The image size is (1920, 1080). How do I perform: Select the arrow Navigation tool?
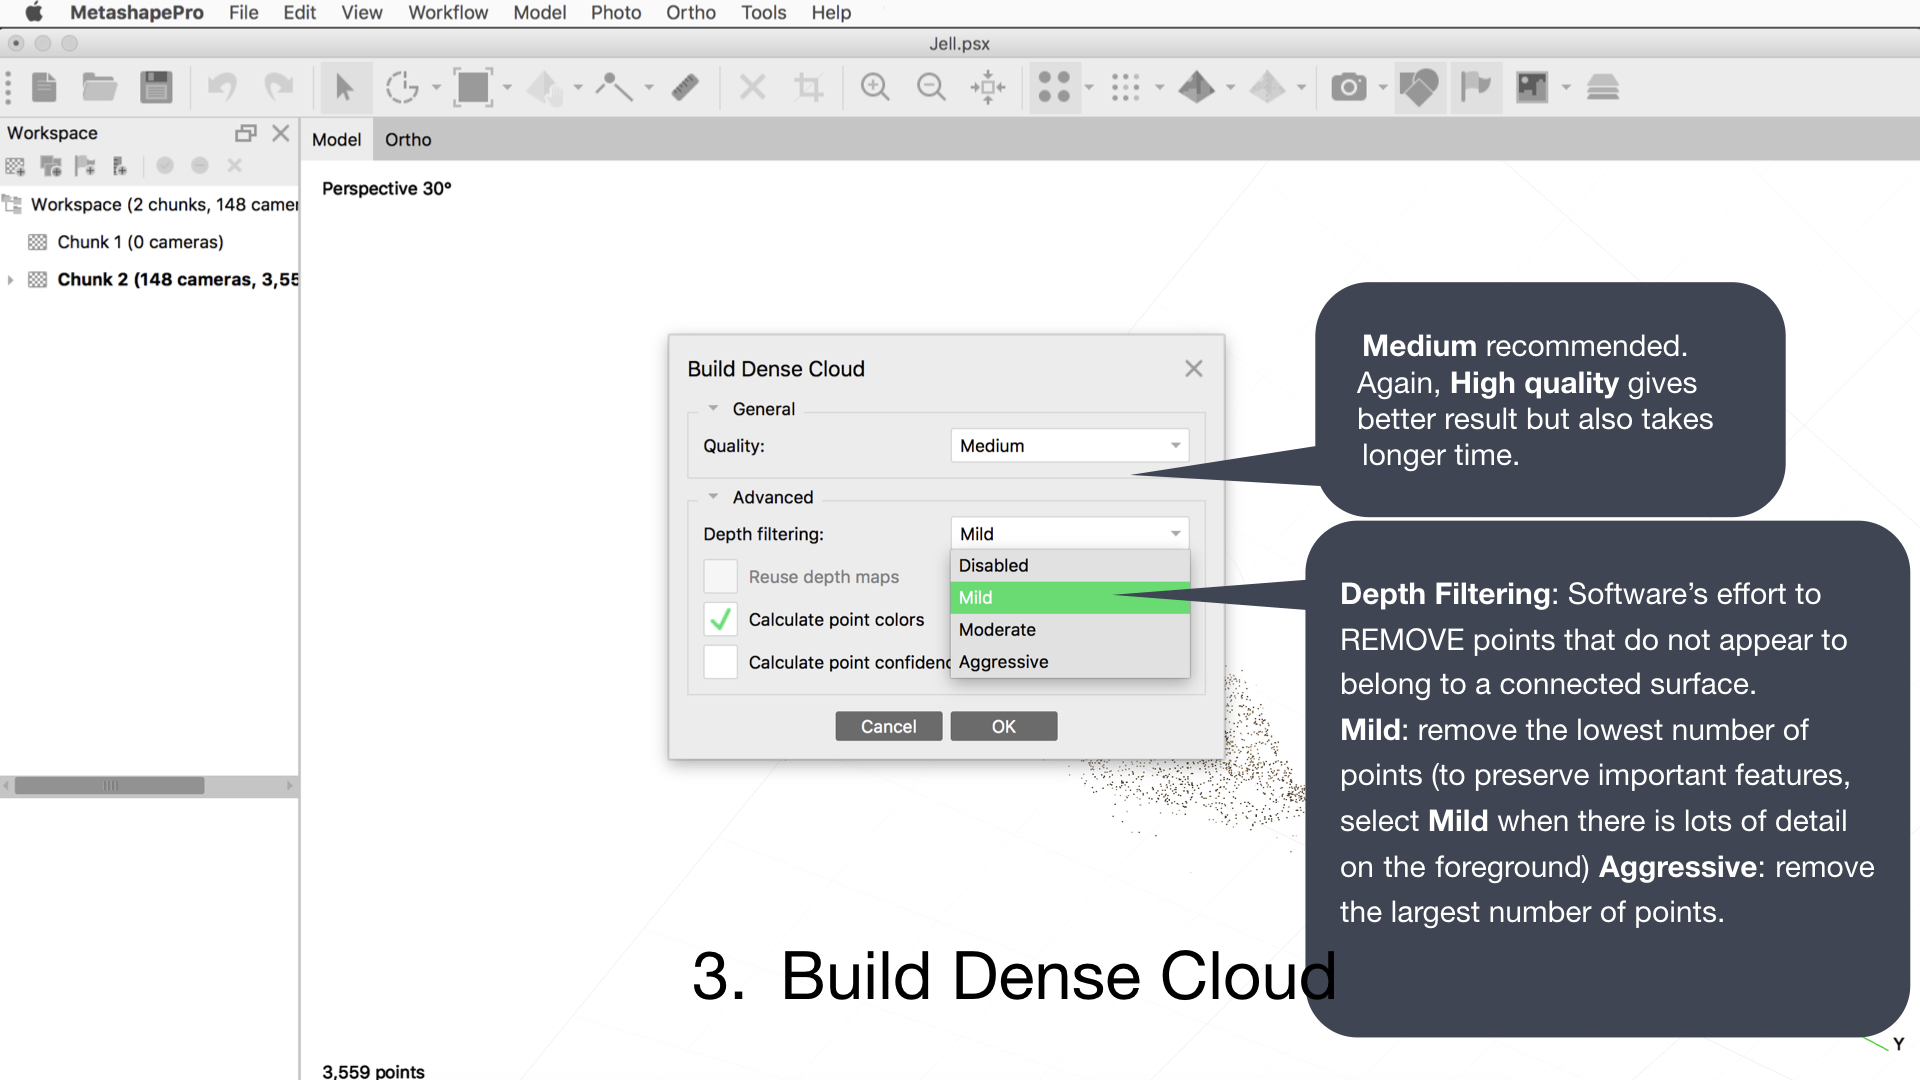pyautogui.click(x=344, y=88)
